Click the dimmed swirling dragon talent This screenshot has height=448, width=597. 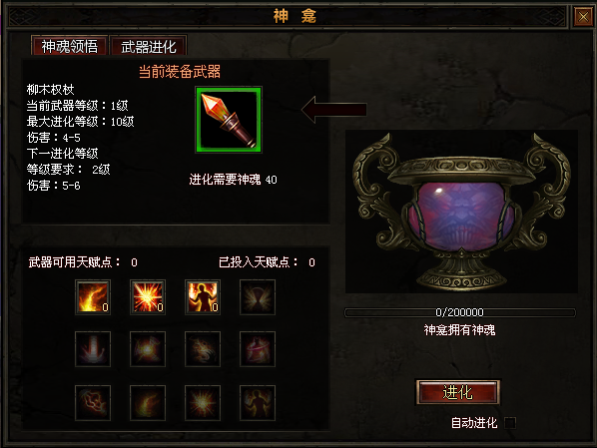203,349
